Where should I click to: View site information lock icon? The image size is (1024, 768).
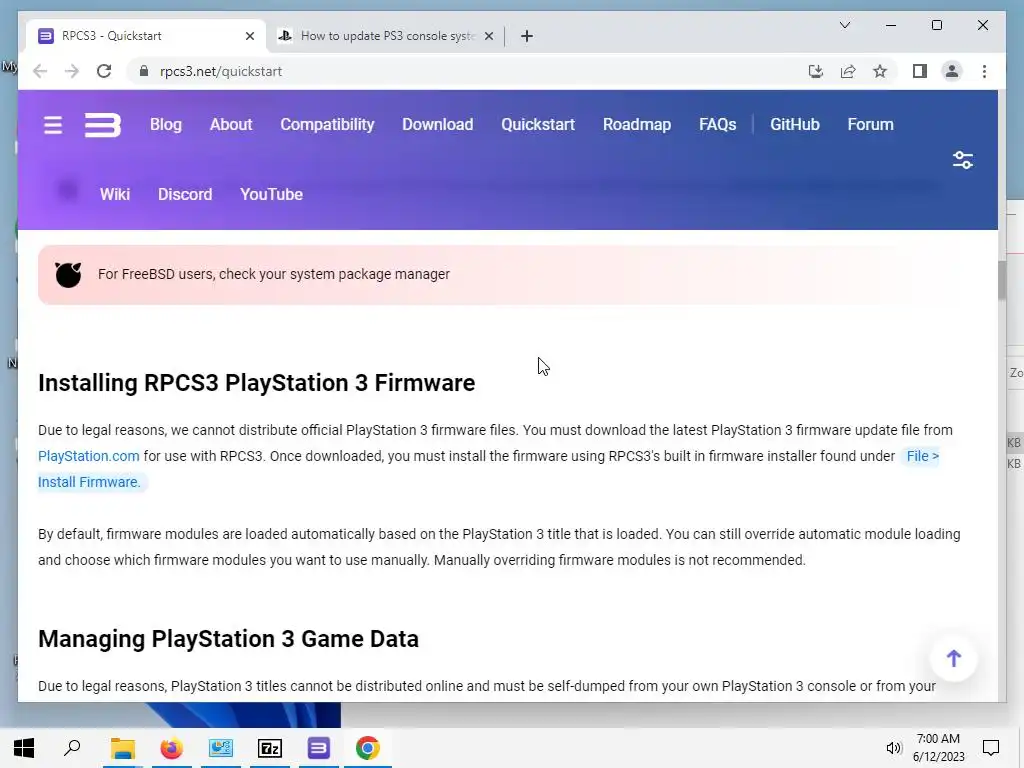pos(144,71)
